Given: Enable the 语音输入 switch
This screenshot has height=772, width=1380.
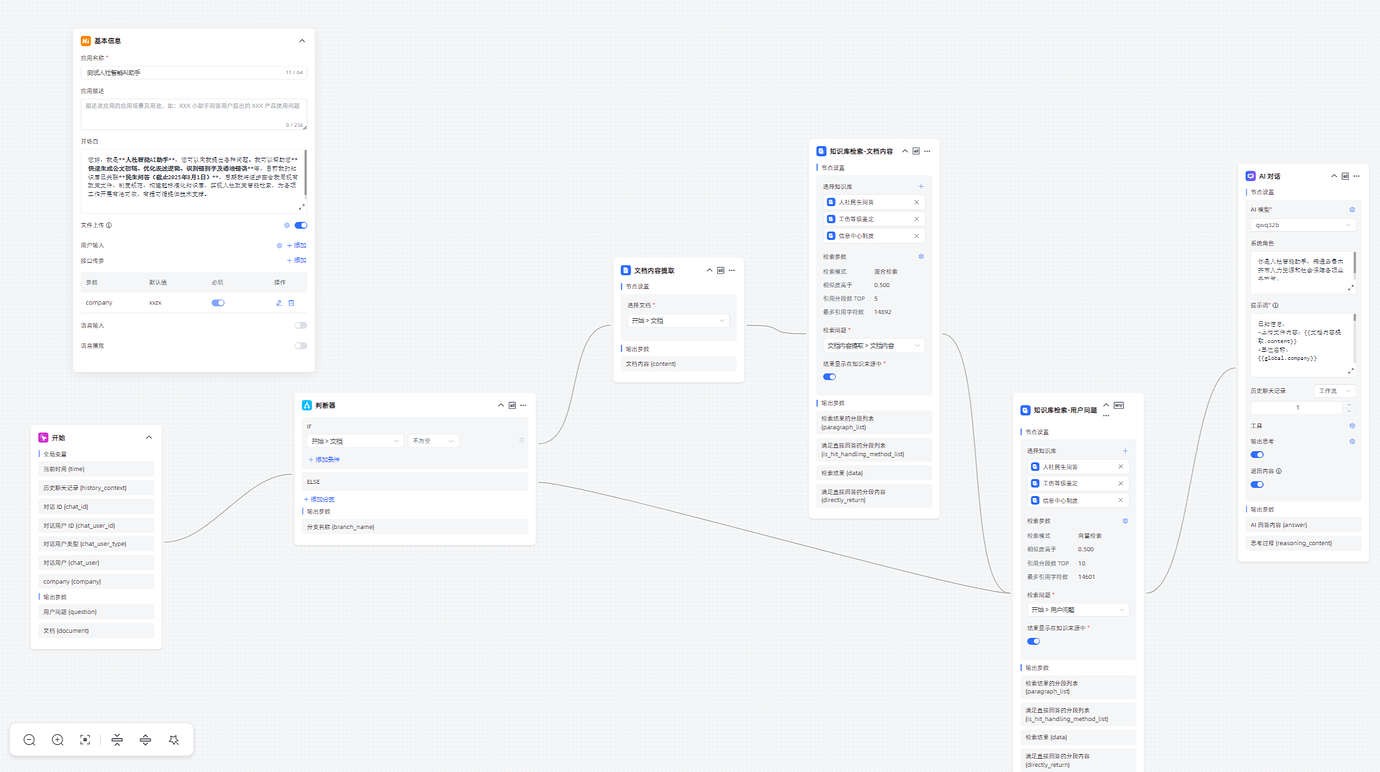Looking at the screenshot, I should (300, 325).
